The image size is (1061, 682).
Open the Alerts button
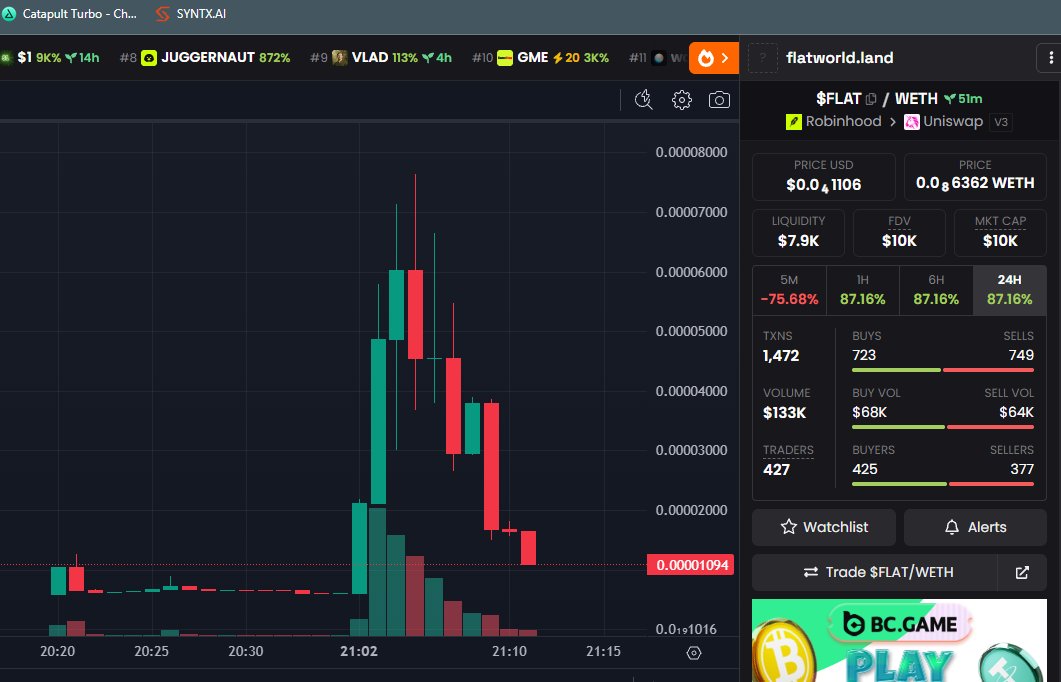click(x=975, y=527)
